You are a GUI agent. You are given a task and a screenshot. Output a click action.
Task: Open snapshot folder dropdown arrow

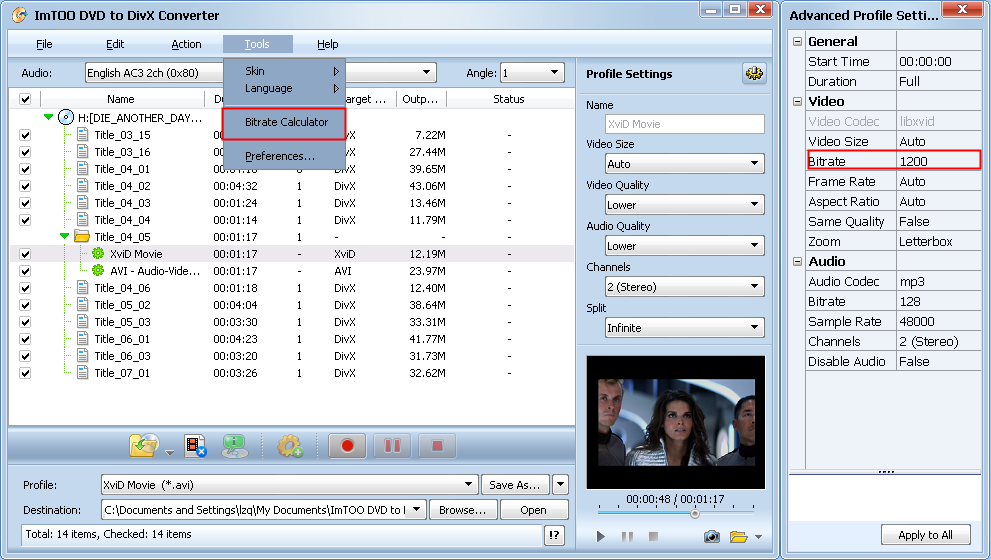758,537
